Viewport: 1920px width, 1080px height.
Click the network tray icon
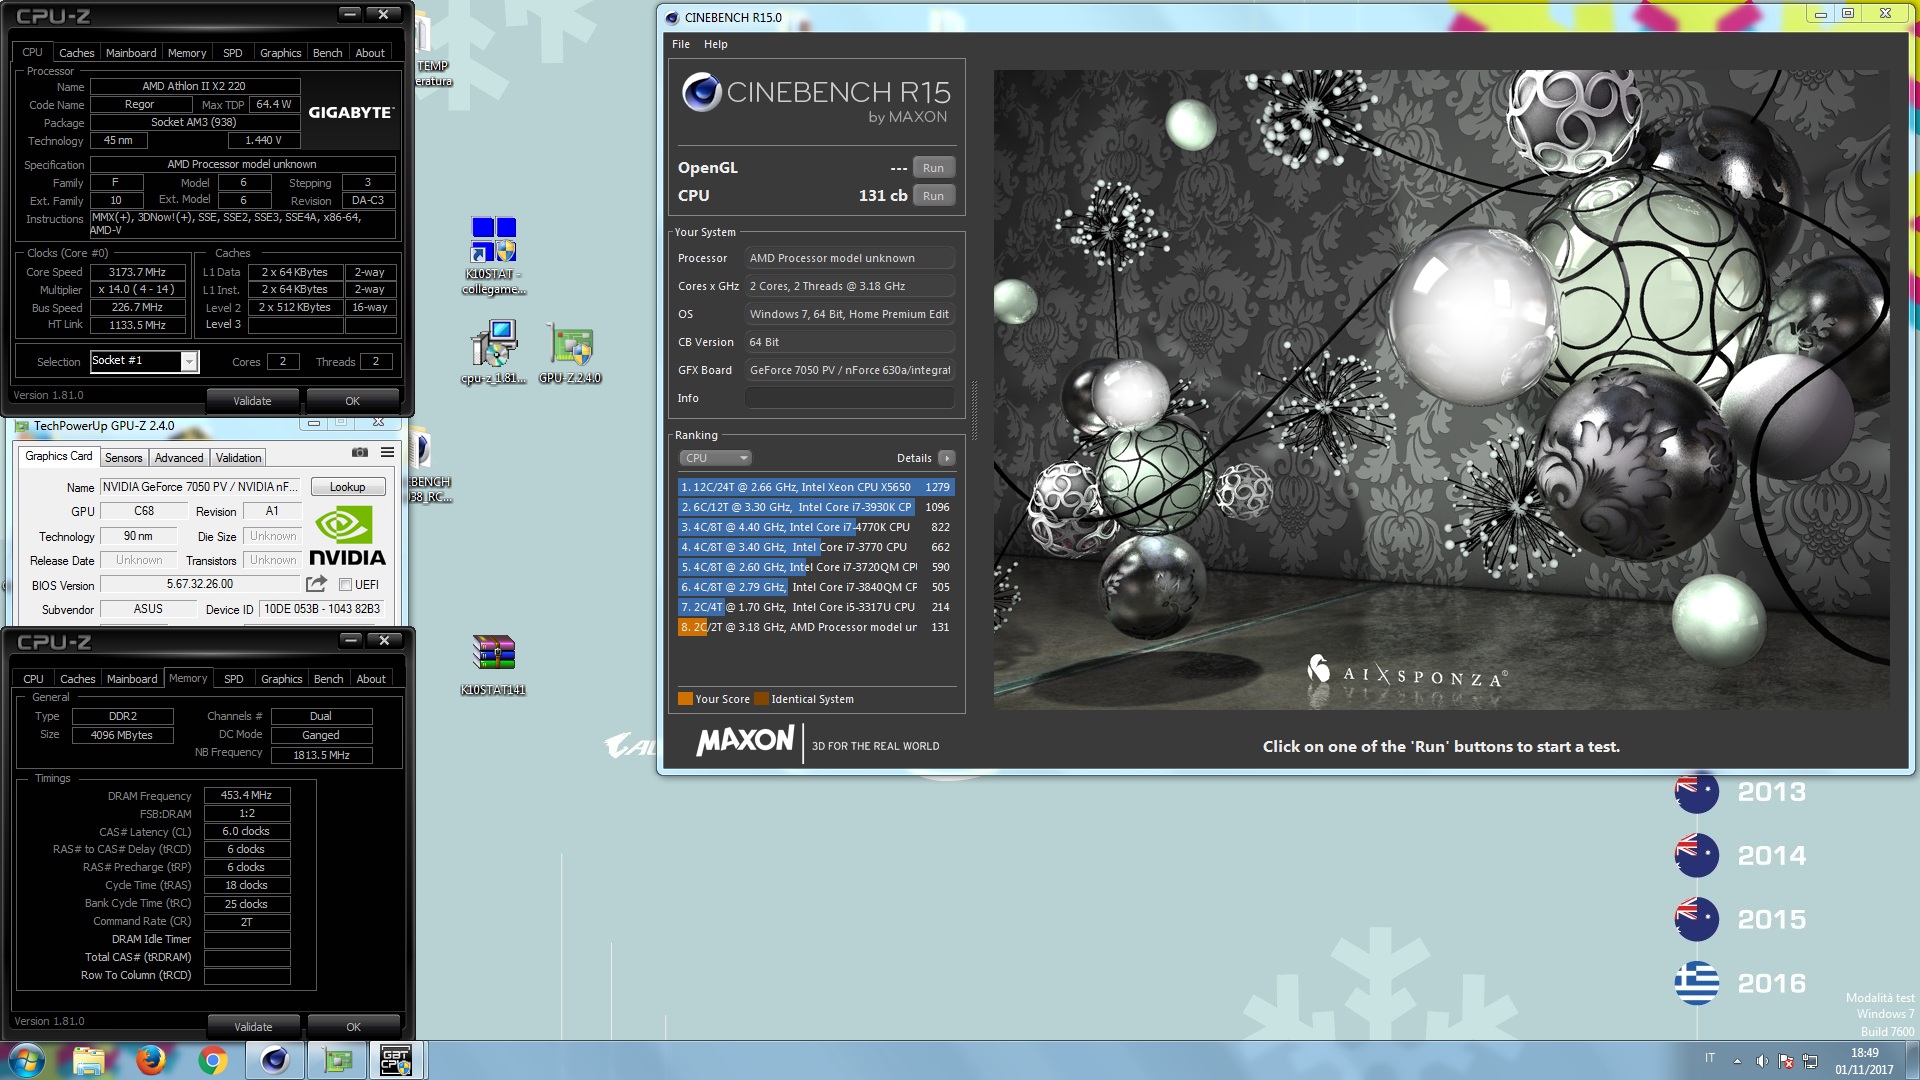[1810, 1061]
